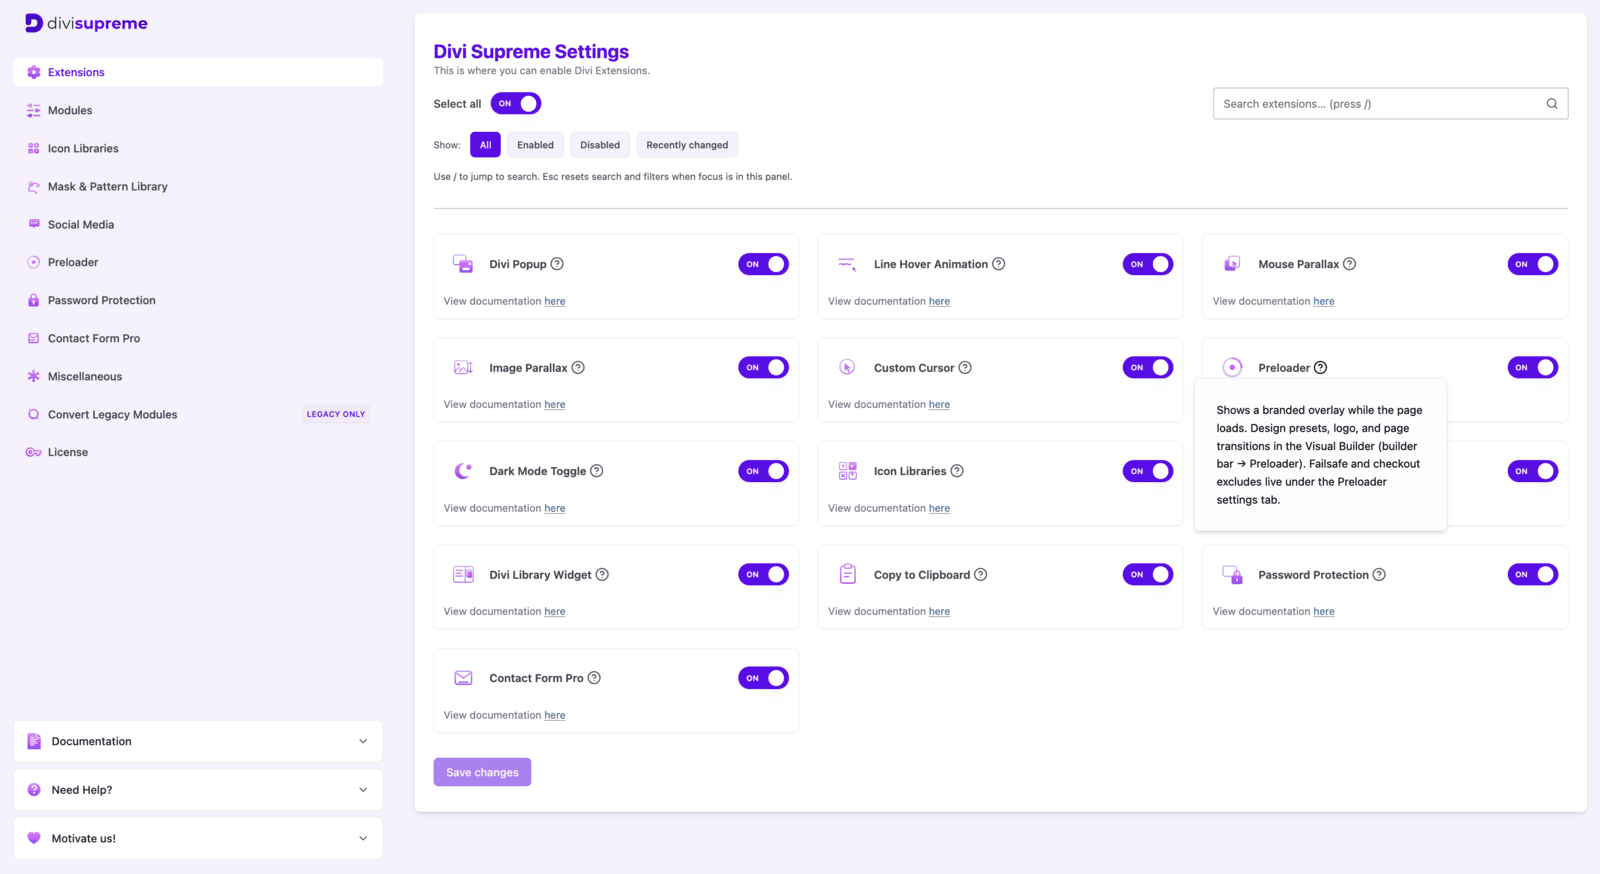Filter by Disabled extensions
This screenshot has width=1600, height=874.
600,145
